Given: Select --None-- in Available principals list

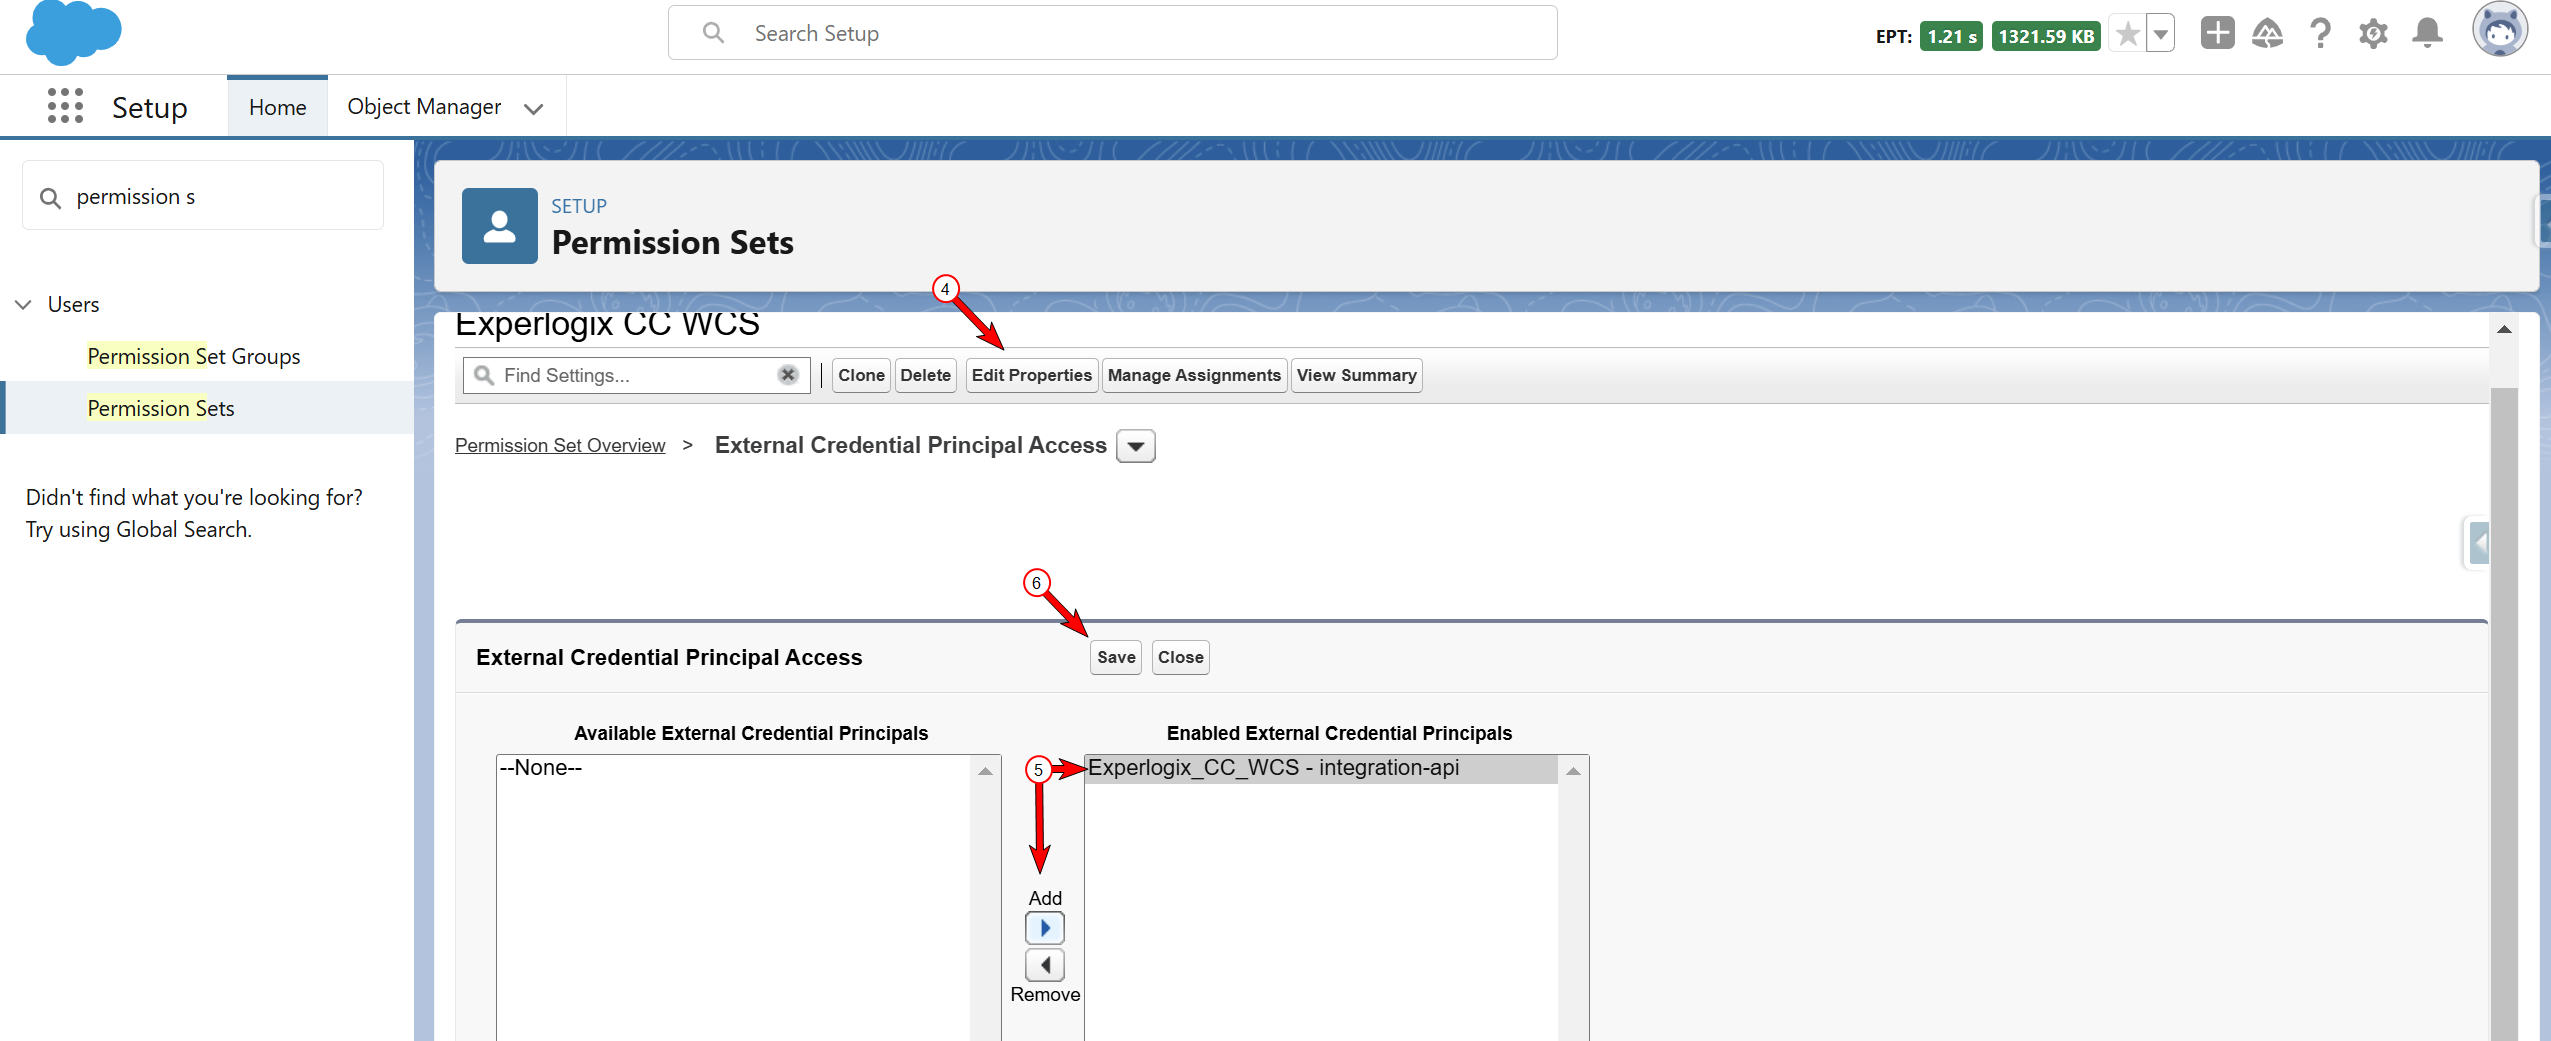Looking at the screenshot, I should pos(733,768).
